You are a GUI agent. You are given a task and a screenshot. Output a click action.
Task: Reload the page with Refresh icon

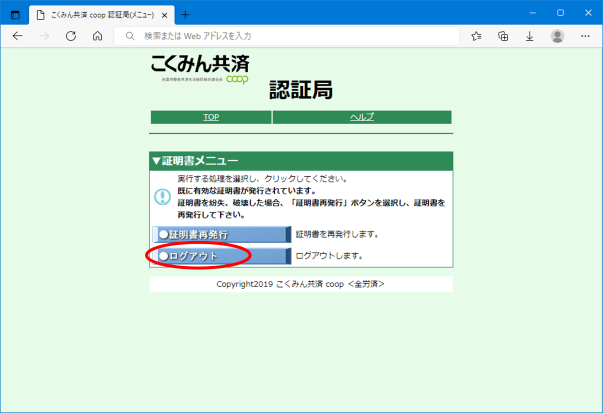(x=71, y=36)
